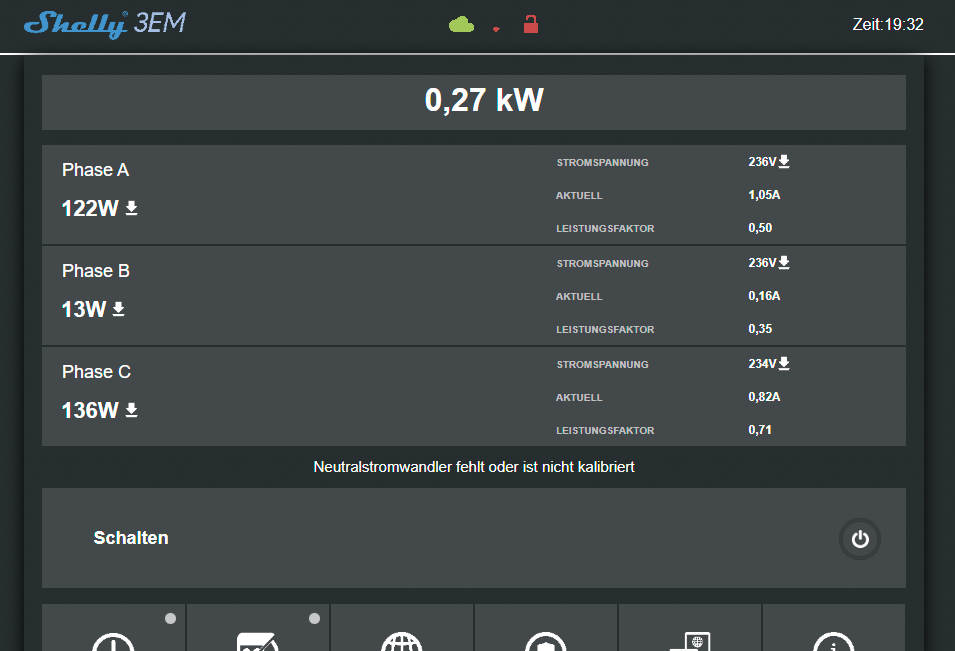
Task: Download Phase C voltage data (234V)
Action: pyautogui.click(x=784, y=364)
